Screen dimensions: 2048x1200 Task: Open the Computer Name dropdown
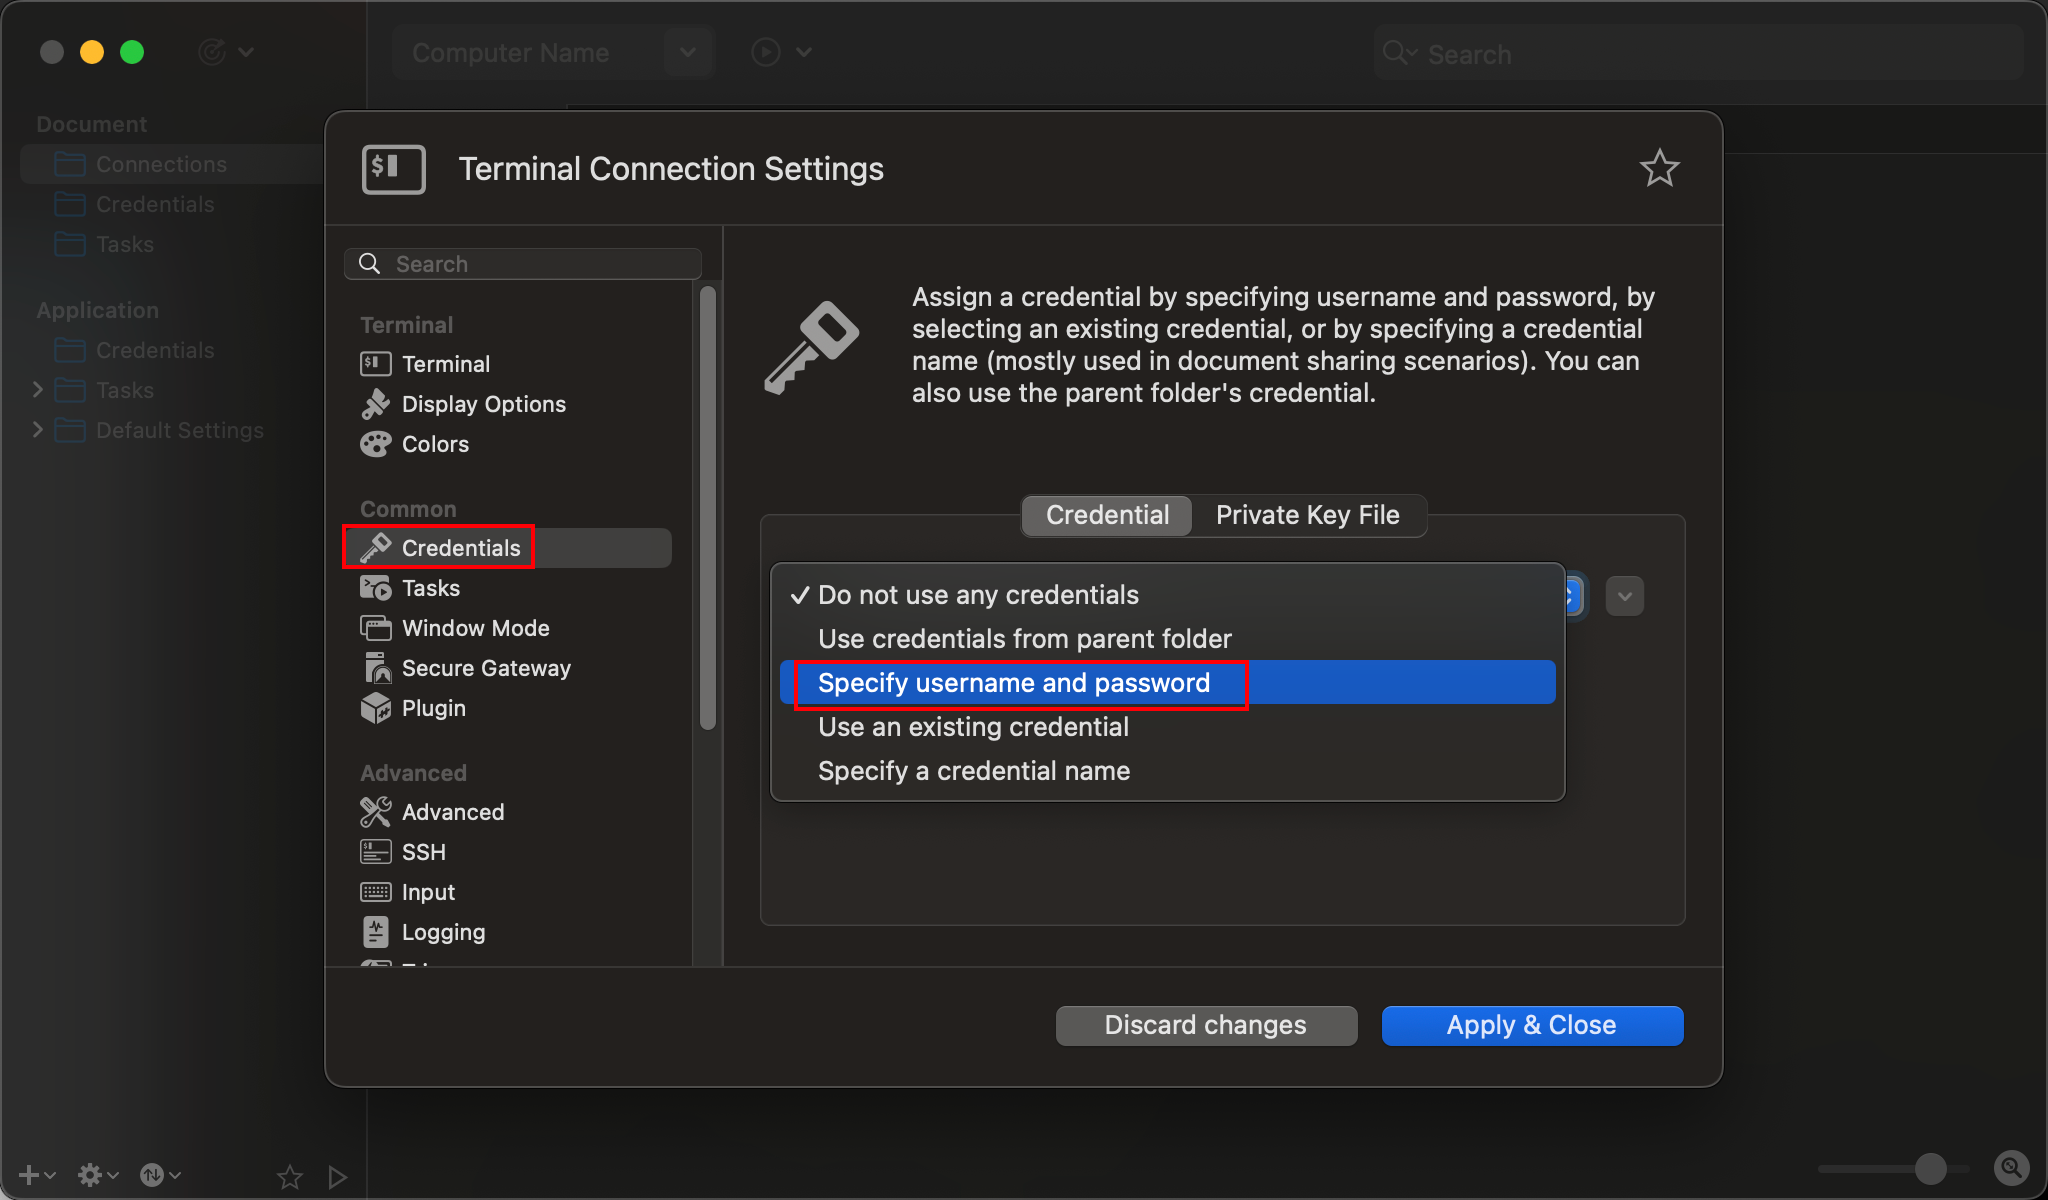coord(688,52)
